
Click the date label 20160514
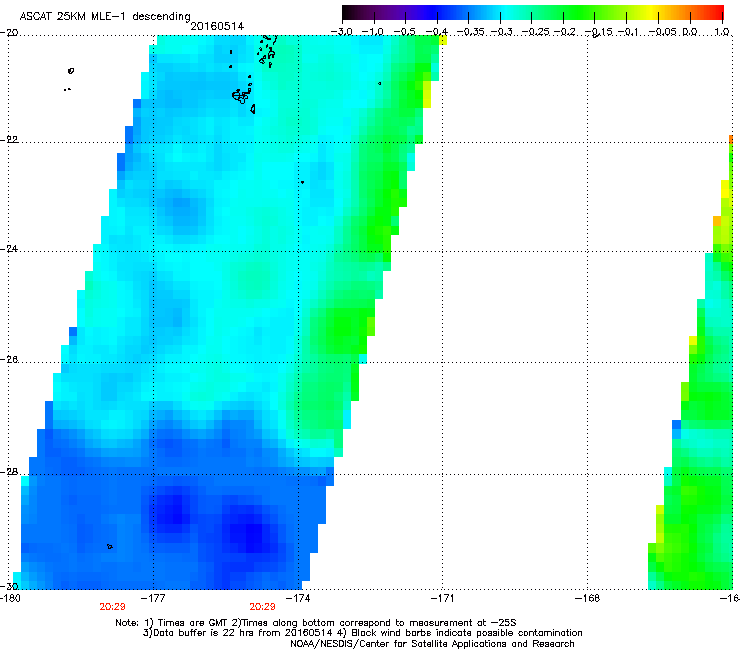[217, 26]
